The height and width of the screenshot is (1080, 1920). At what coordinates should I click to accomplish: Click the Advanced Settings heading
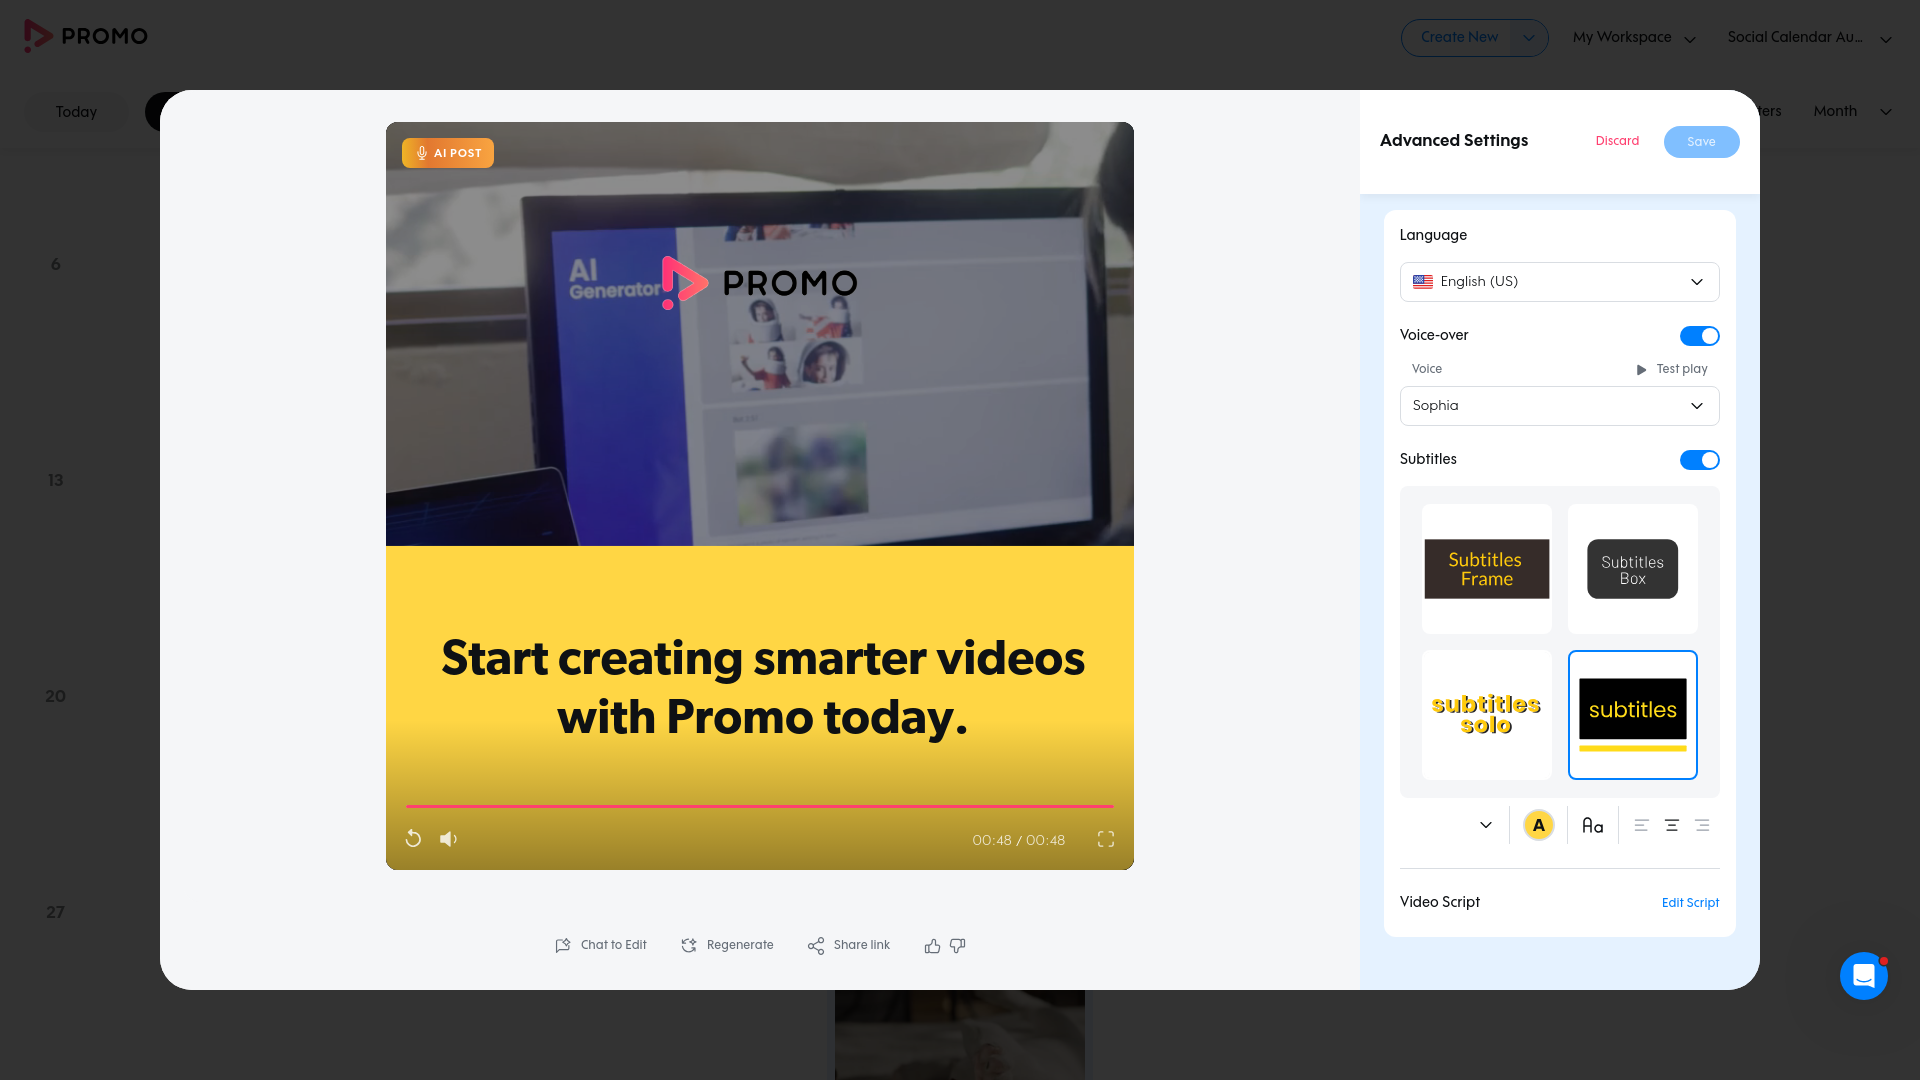coord(1454,141)
